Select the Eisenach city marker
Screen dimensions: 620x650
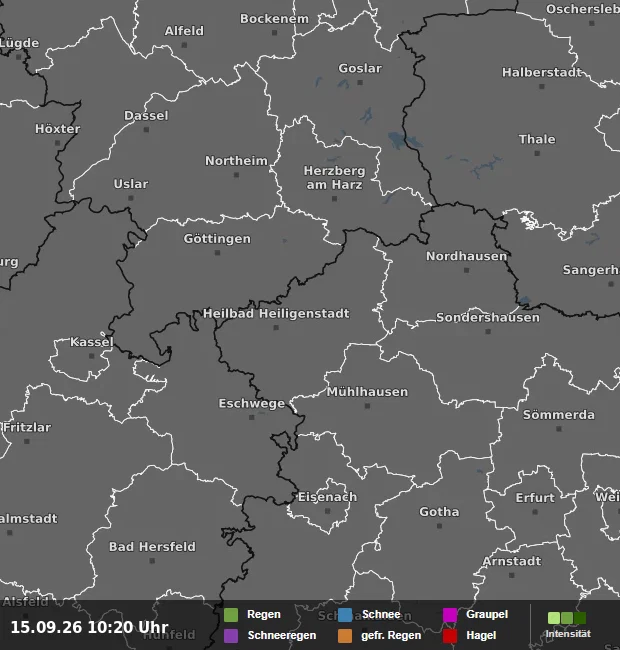coord(327,511)
